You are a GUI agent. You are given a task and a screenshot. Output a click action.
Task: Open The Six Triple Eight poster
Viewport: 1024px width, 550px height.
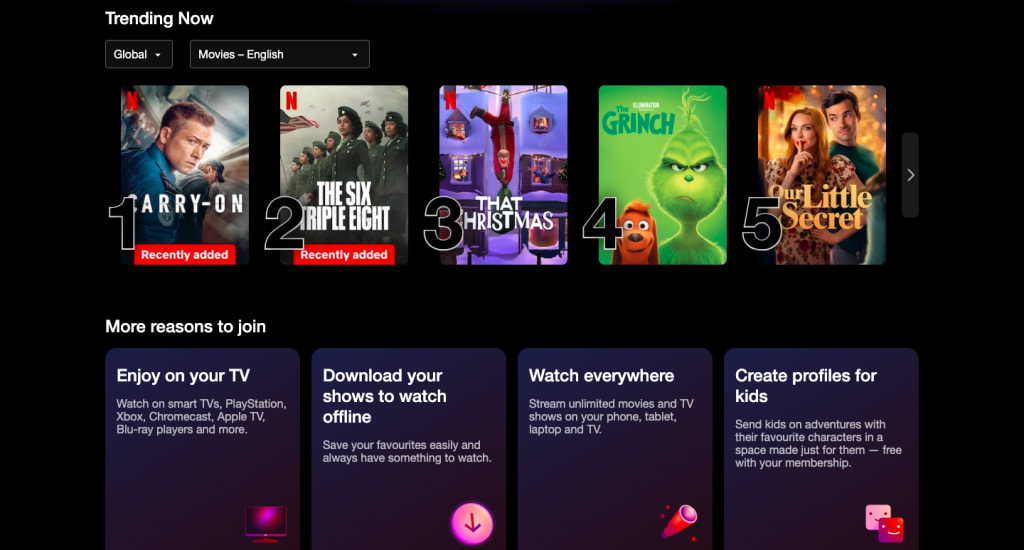coord(344,175)
